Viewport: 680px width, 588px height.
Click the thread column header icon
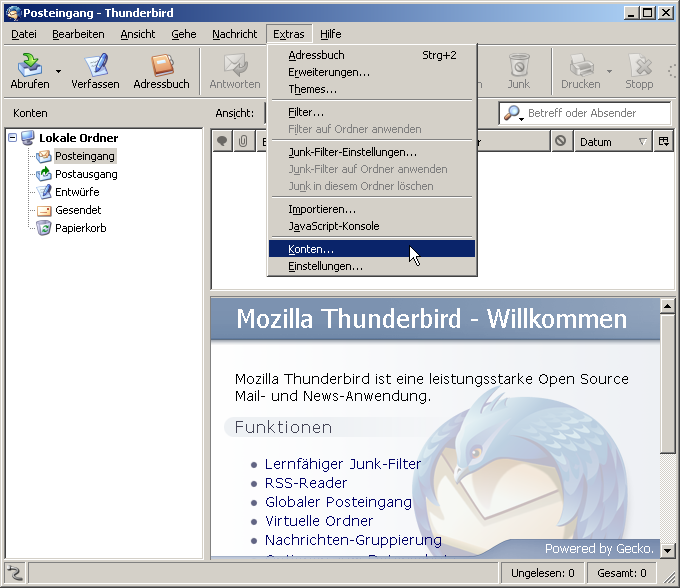pos(222,141)
